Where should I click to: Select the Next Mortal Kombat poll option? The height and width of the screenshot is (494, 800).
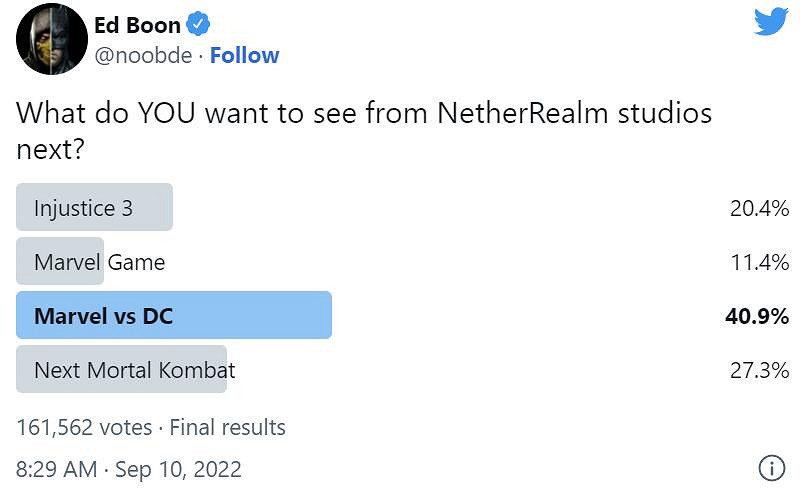pos(134,370)
